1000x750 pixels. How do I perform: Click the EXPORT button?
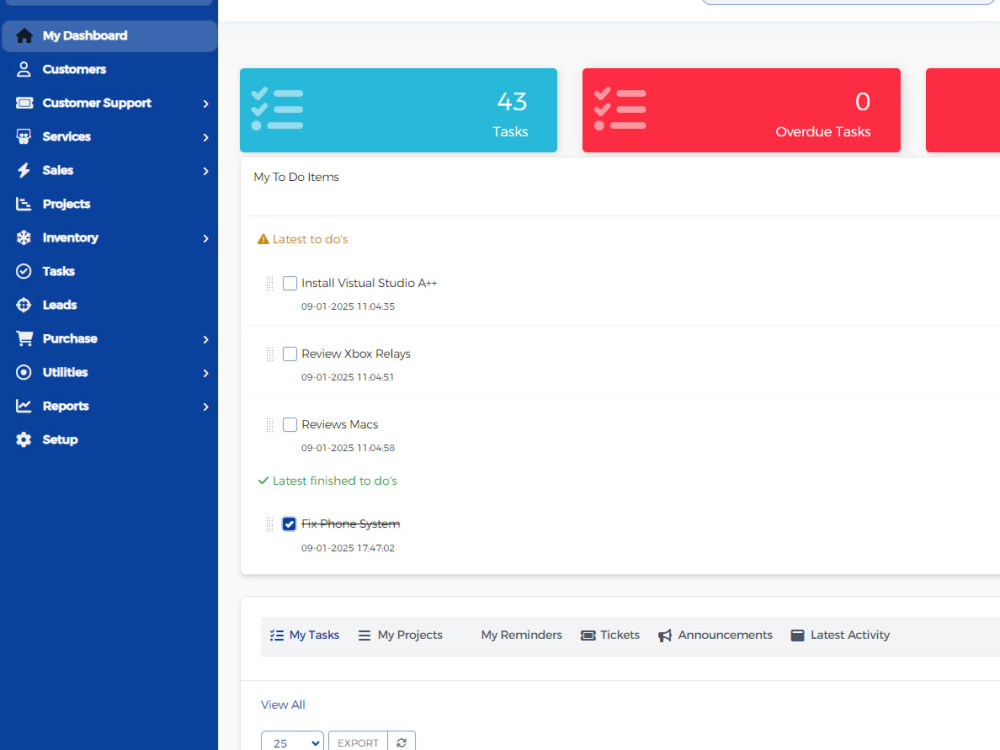(x=358, y=742)
